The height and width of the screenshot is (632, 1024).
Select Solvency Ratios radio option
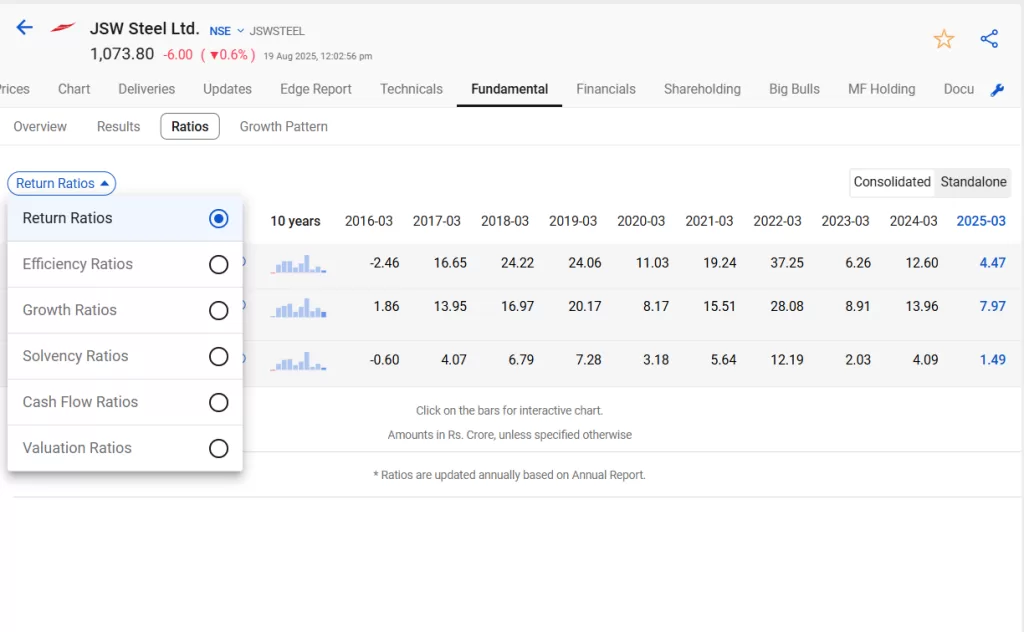218,356
